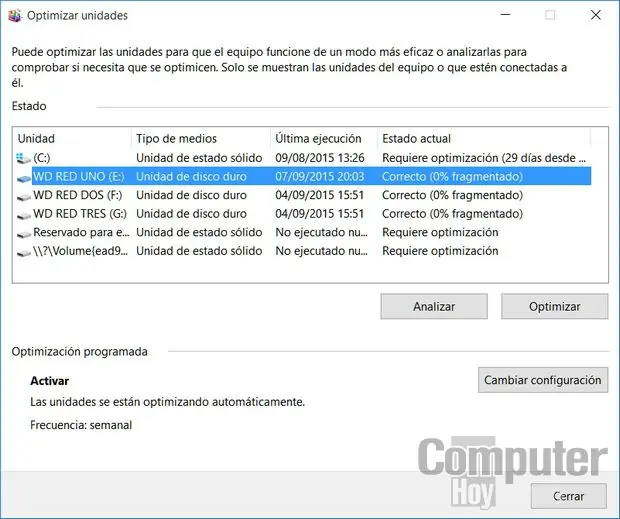Click the bold Activar label

[49, 381]
